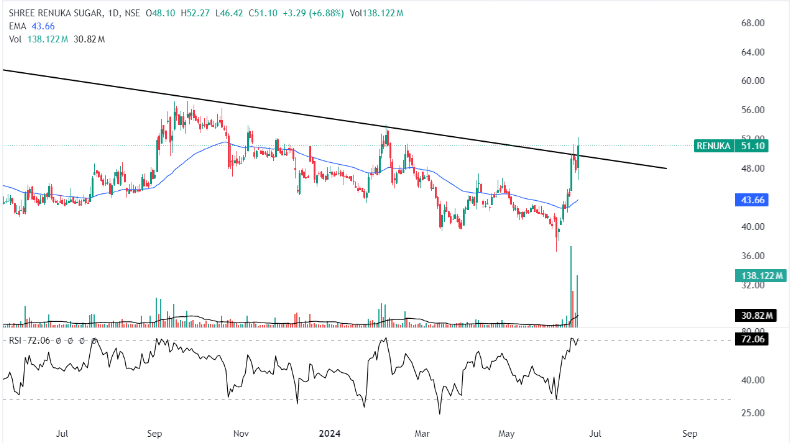Click the 36.00 price scale tick
The width and height of the screenshot is (791, 443).
pyautogui.click(x=752, y=256)
